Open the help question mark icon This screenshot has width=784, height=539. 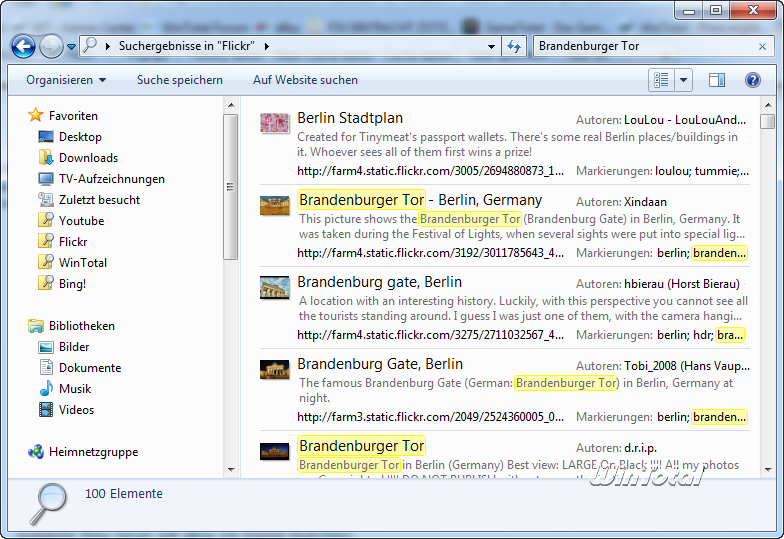[x=752, y=80]
